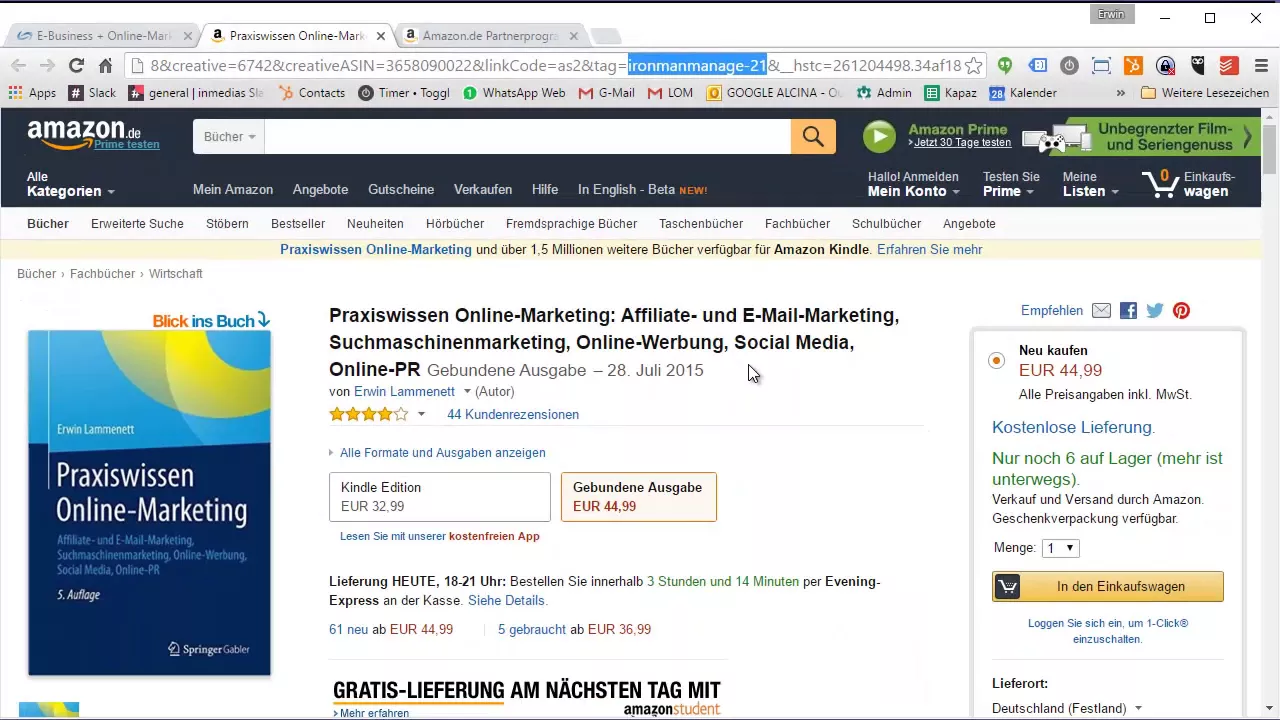This screenshot has width=1280, height=720.
Task: Open the Hörbücher menu item
Action: [x=455, y=224]
